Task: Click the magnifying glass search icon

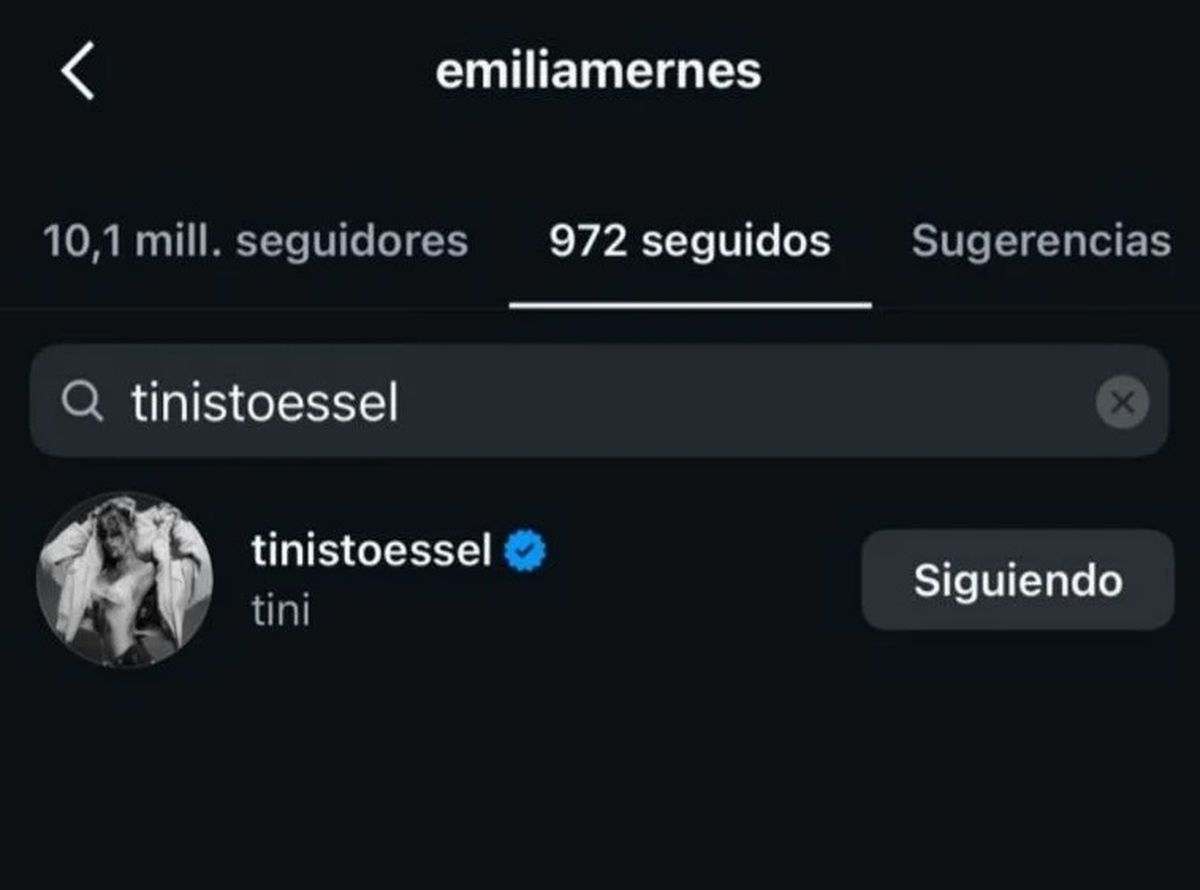Action: [82, 402]
